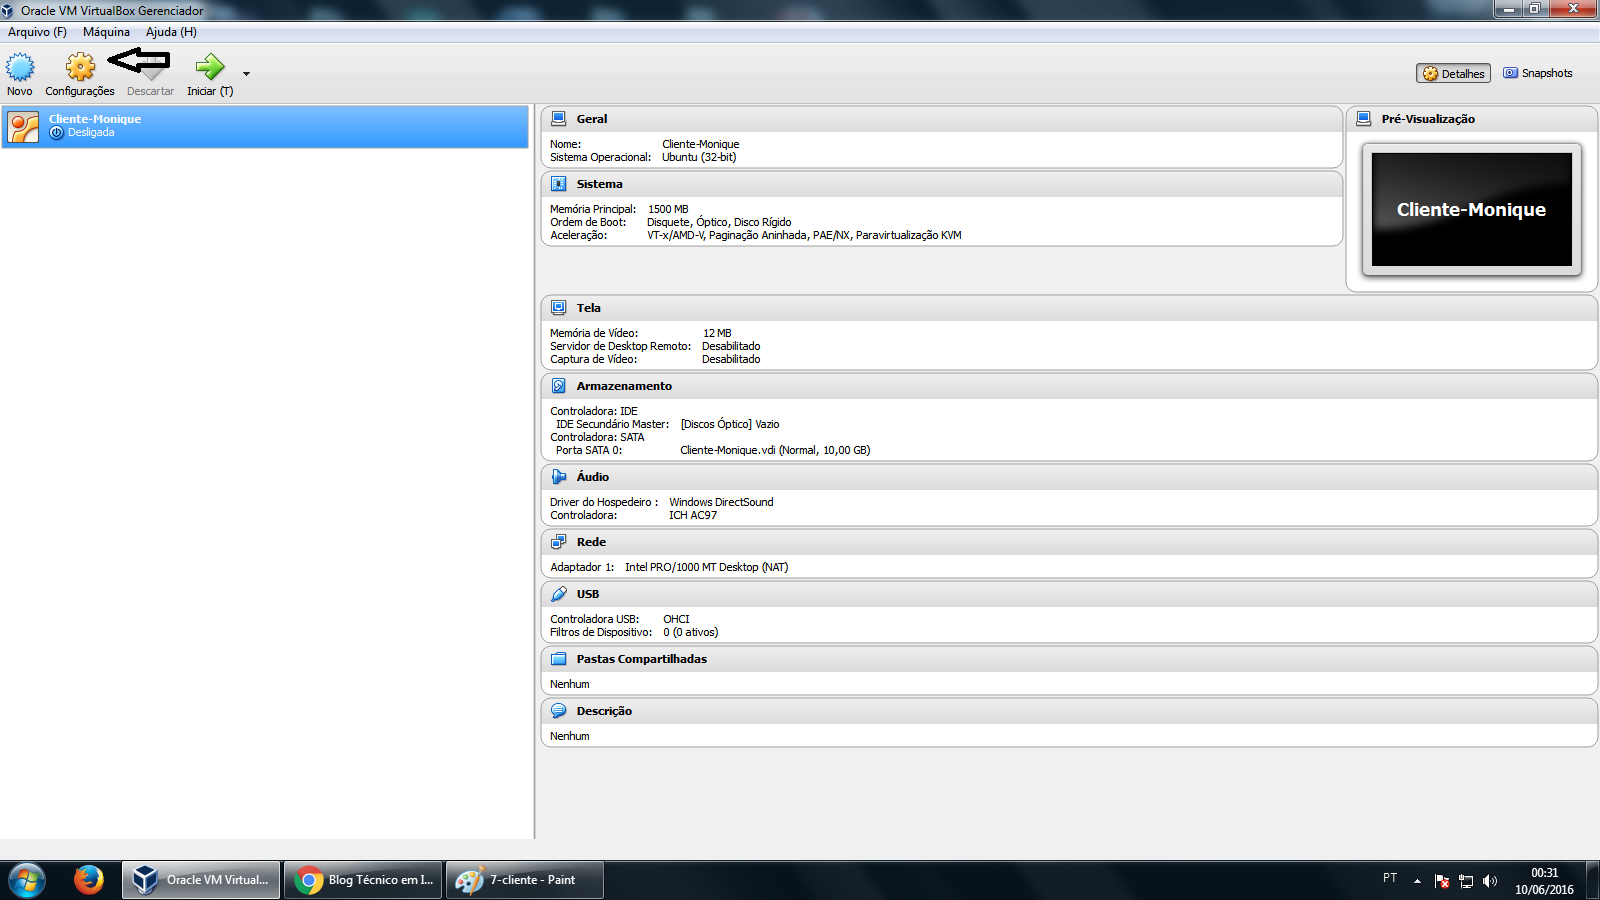The height and width of the screenshot is (900, 1600).
Task: Click the Pastas Compartilhadas folder icon
Action: 559,659
